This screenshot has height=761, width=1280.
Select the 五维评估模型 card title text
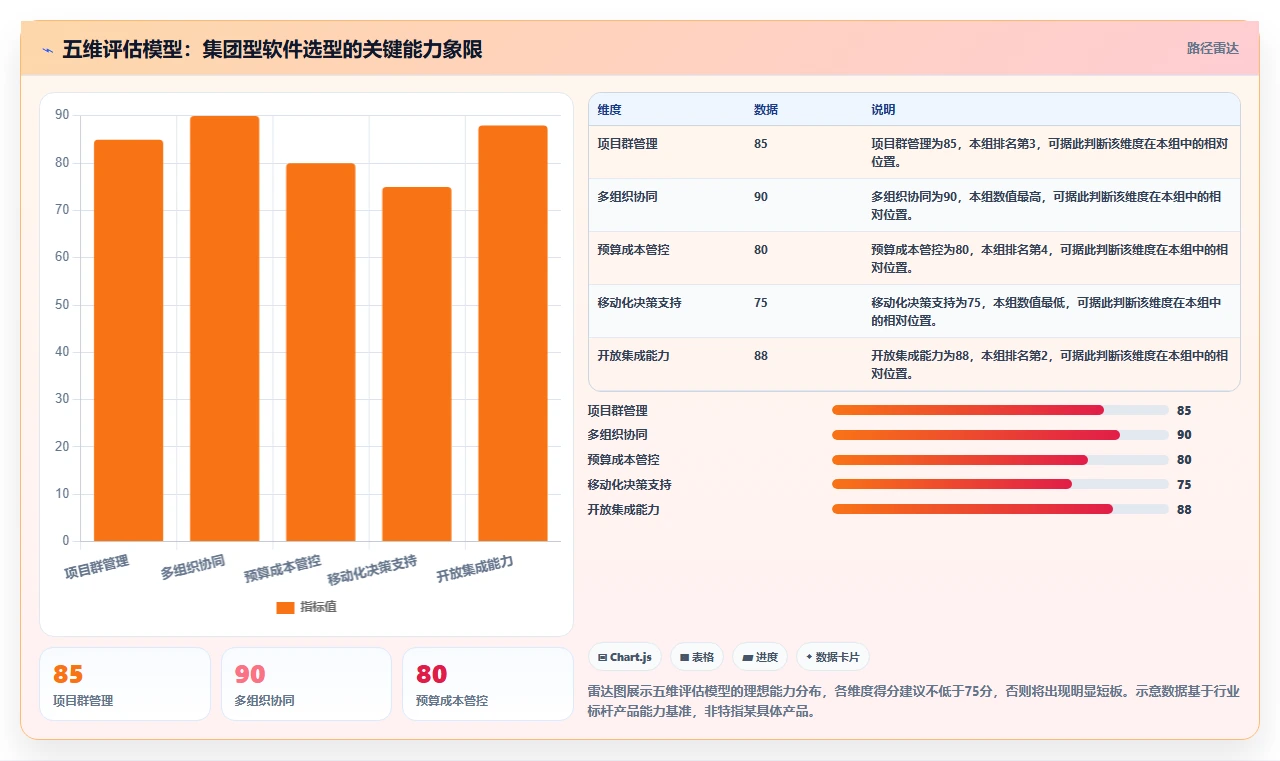point(272,49)
